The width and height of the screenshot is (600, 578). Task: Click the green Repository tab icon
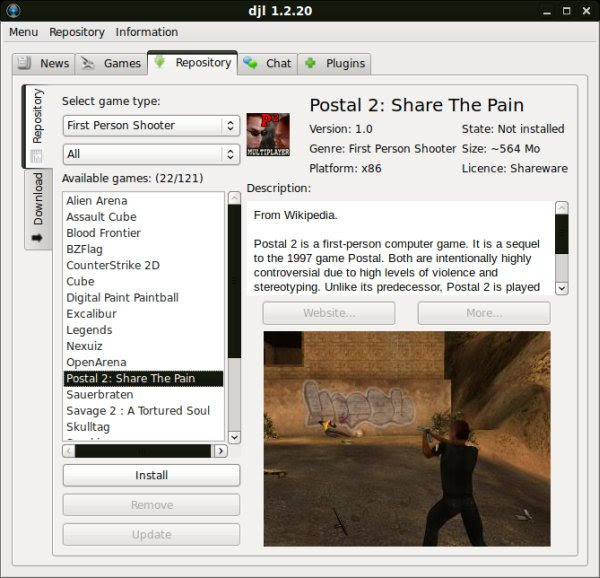pyautogui.click(x=160, y=62)
